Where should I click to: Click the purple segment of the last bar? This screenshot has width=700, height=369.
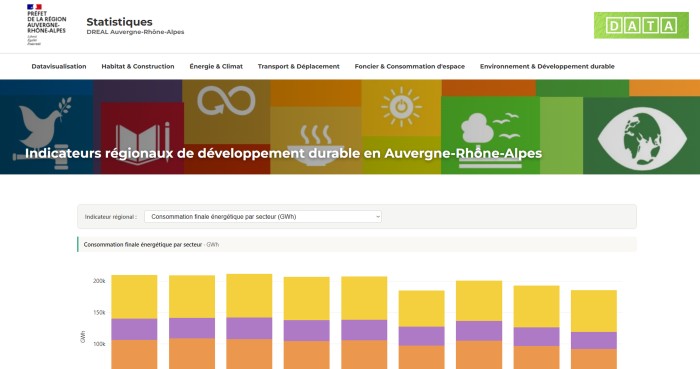(594, 340)
